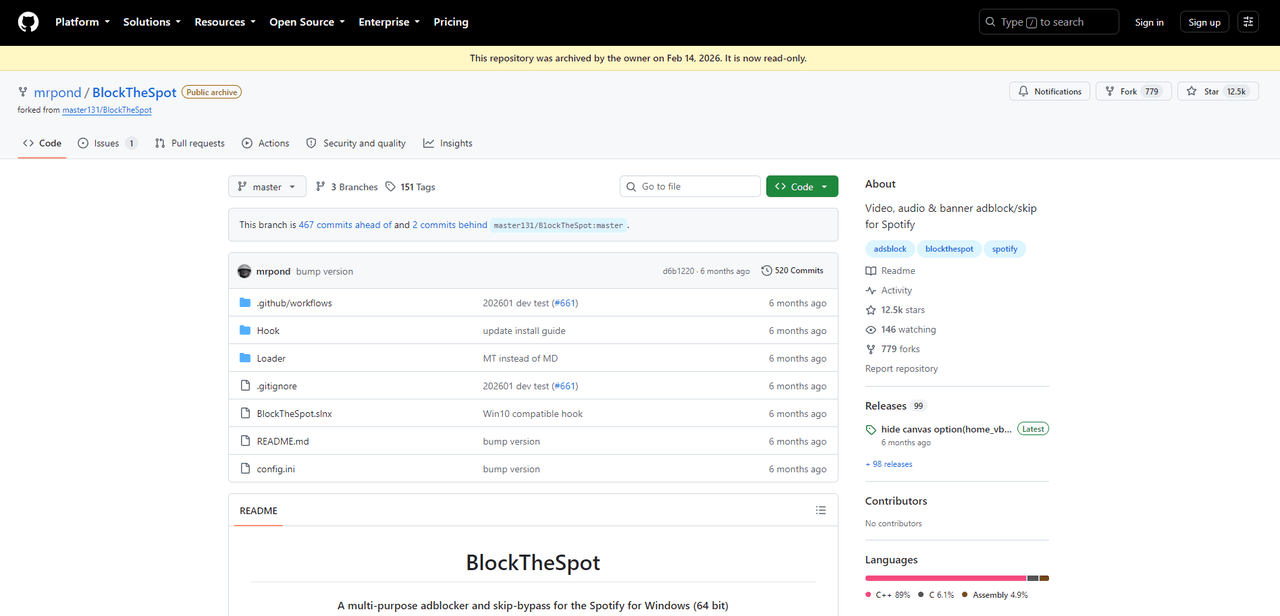Screen dimensions: 1280x616
Task: Click the blockthespot topic tag
Action: pos(949,249)
